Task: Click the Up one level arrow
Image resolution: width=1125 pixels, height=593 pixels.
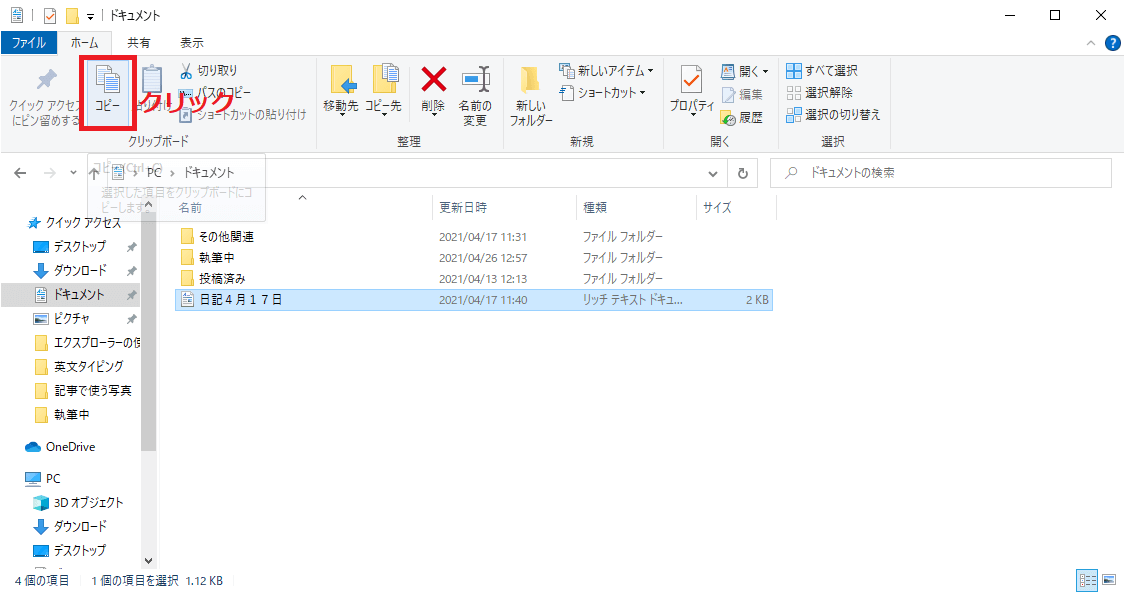Action: pyautogui.click(x=94, y=173)
